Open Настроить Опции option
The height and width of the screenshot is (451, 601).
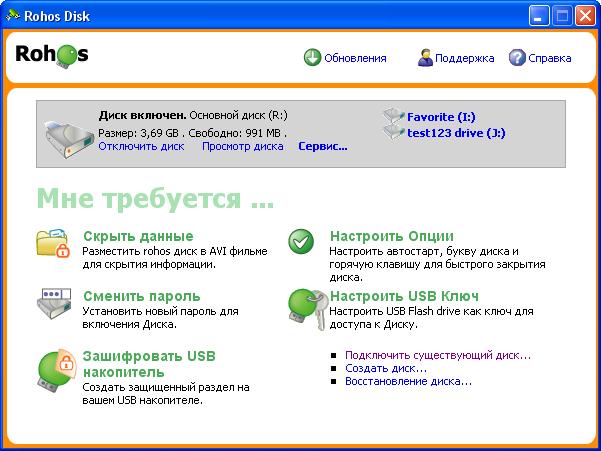[392, 236]
